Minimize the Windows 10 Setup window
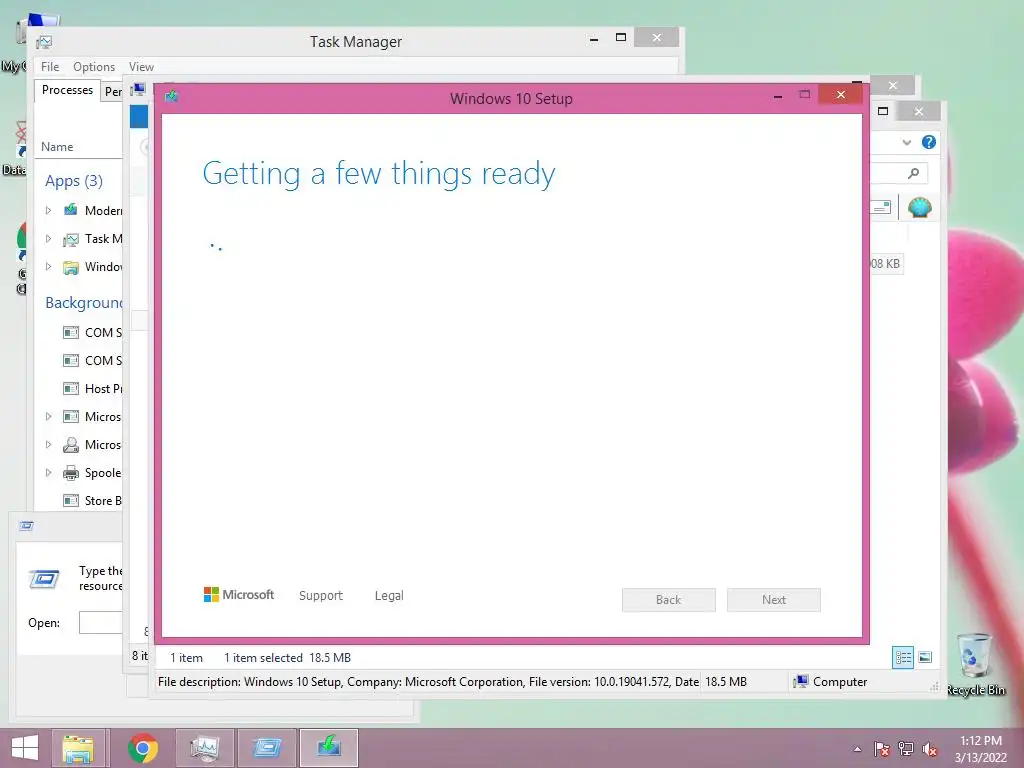Image resolution: width=1024 pixels, height=768 pixels. click(x=778, y=95)
